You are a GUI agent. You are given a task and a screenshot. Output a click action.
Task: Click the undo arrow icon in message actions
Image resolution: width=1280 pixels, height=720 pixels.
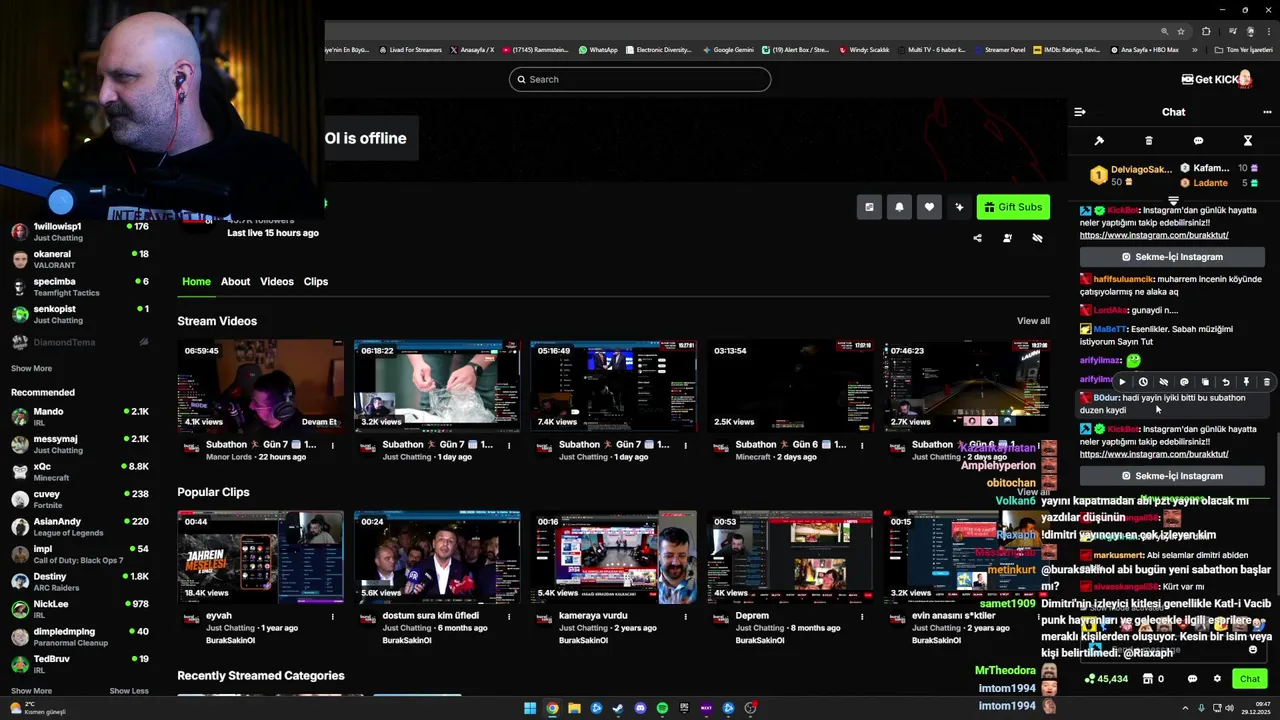(1226, 382)
